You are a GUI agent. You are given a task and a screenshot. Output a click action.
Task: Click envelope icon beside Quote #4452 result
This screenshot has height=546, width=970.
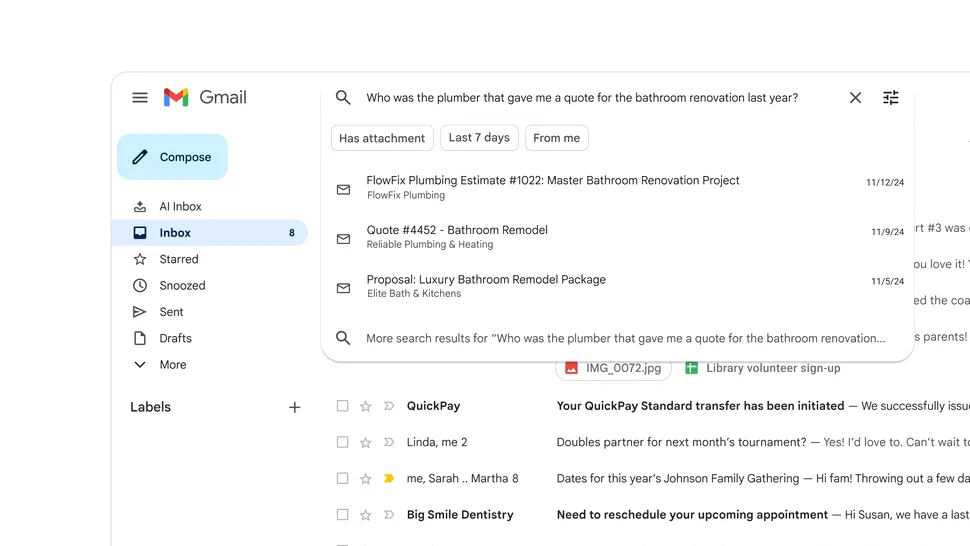(343, 239)
